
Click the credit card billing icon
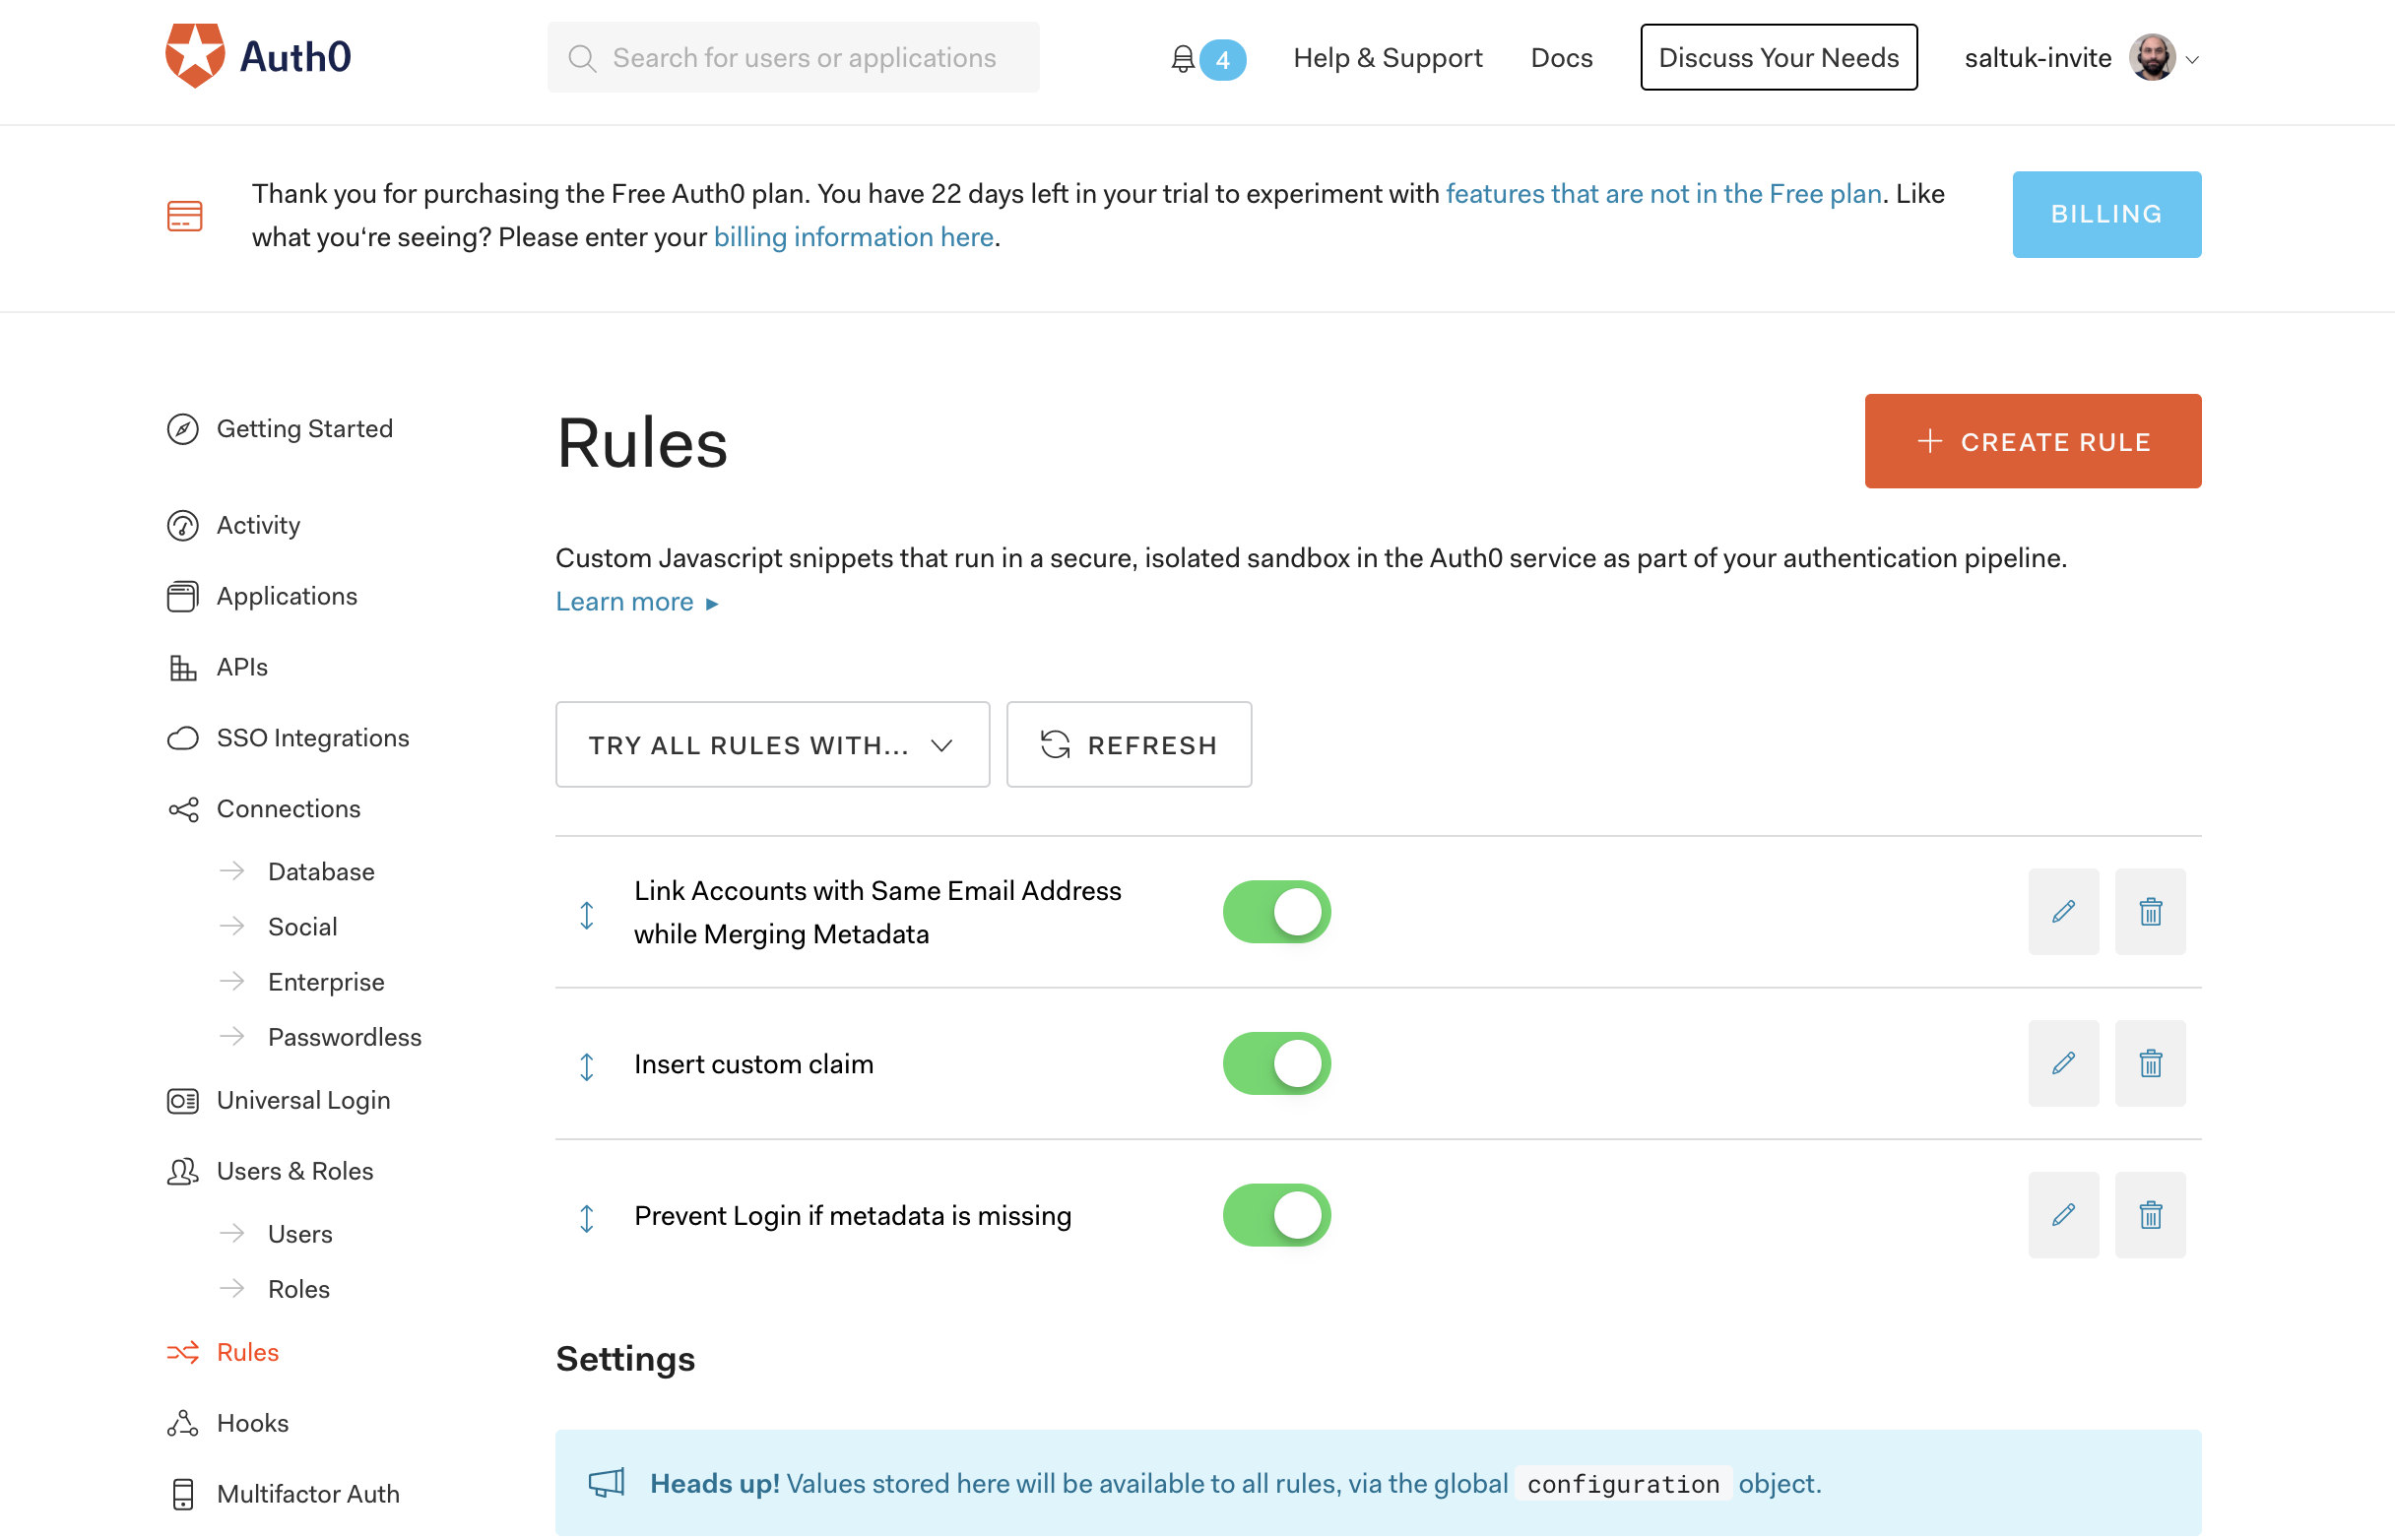[x=185, y=215]
